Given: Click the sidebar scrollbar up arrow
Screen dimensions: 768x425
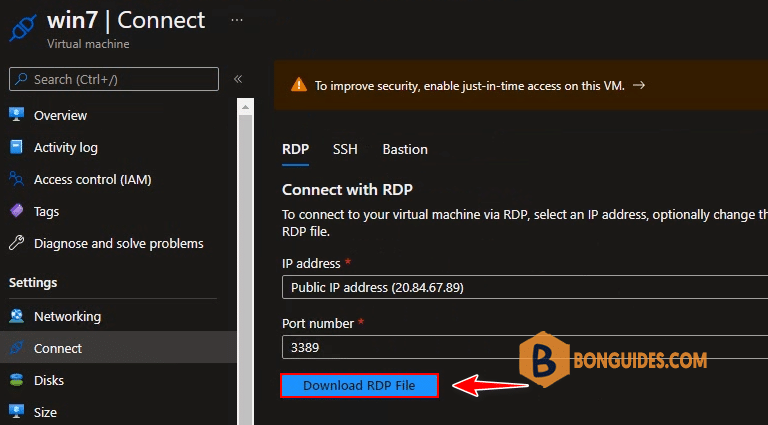Looking at the screenshot, I should click(x=245, y=107).
